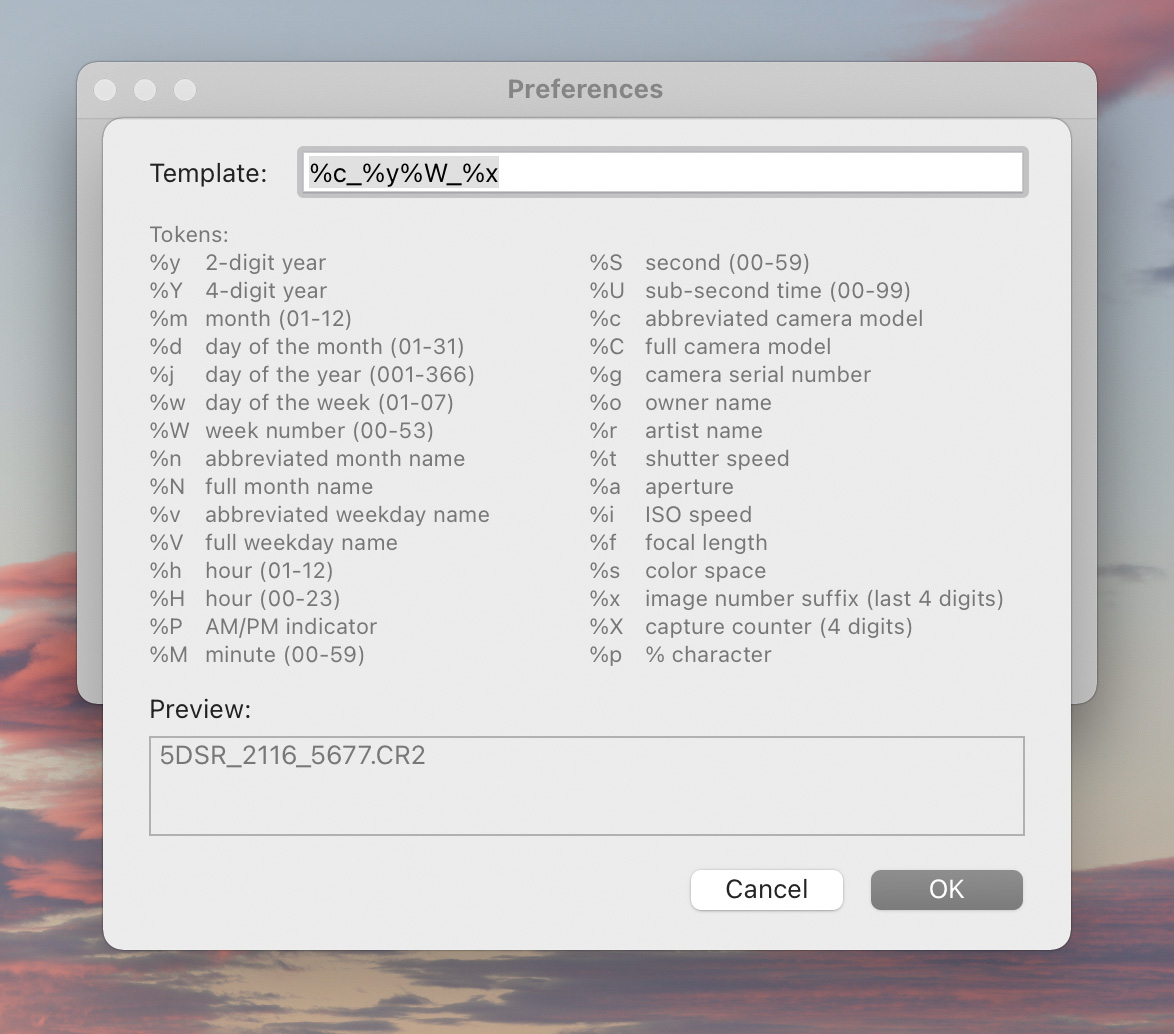The height and width of the screenshot is (1034, 1174).
Task: Click 'abbreviated month name' text
Action: pos(335,458)
